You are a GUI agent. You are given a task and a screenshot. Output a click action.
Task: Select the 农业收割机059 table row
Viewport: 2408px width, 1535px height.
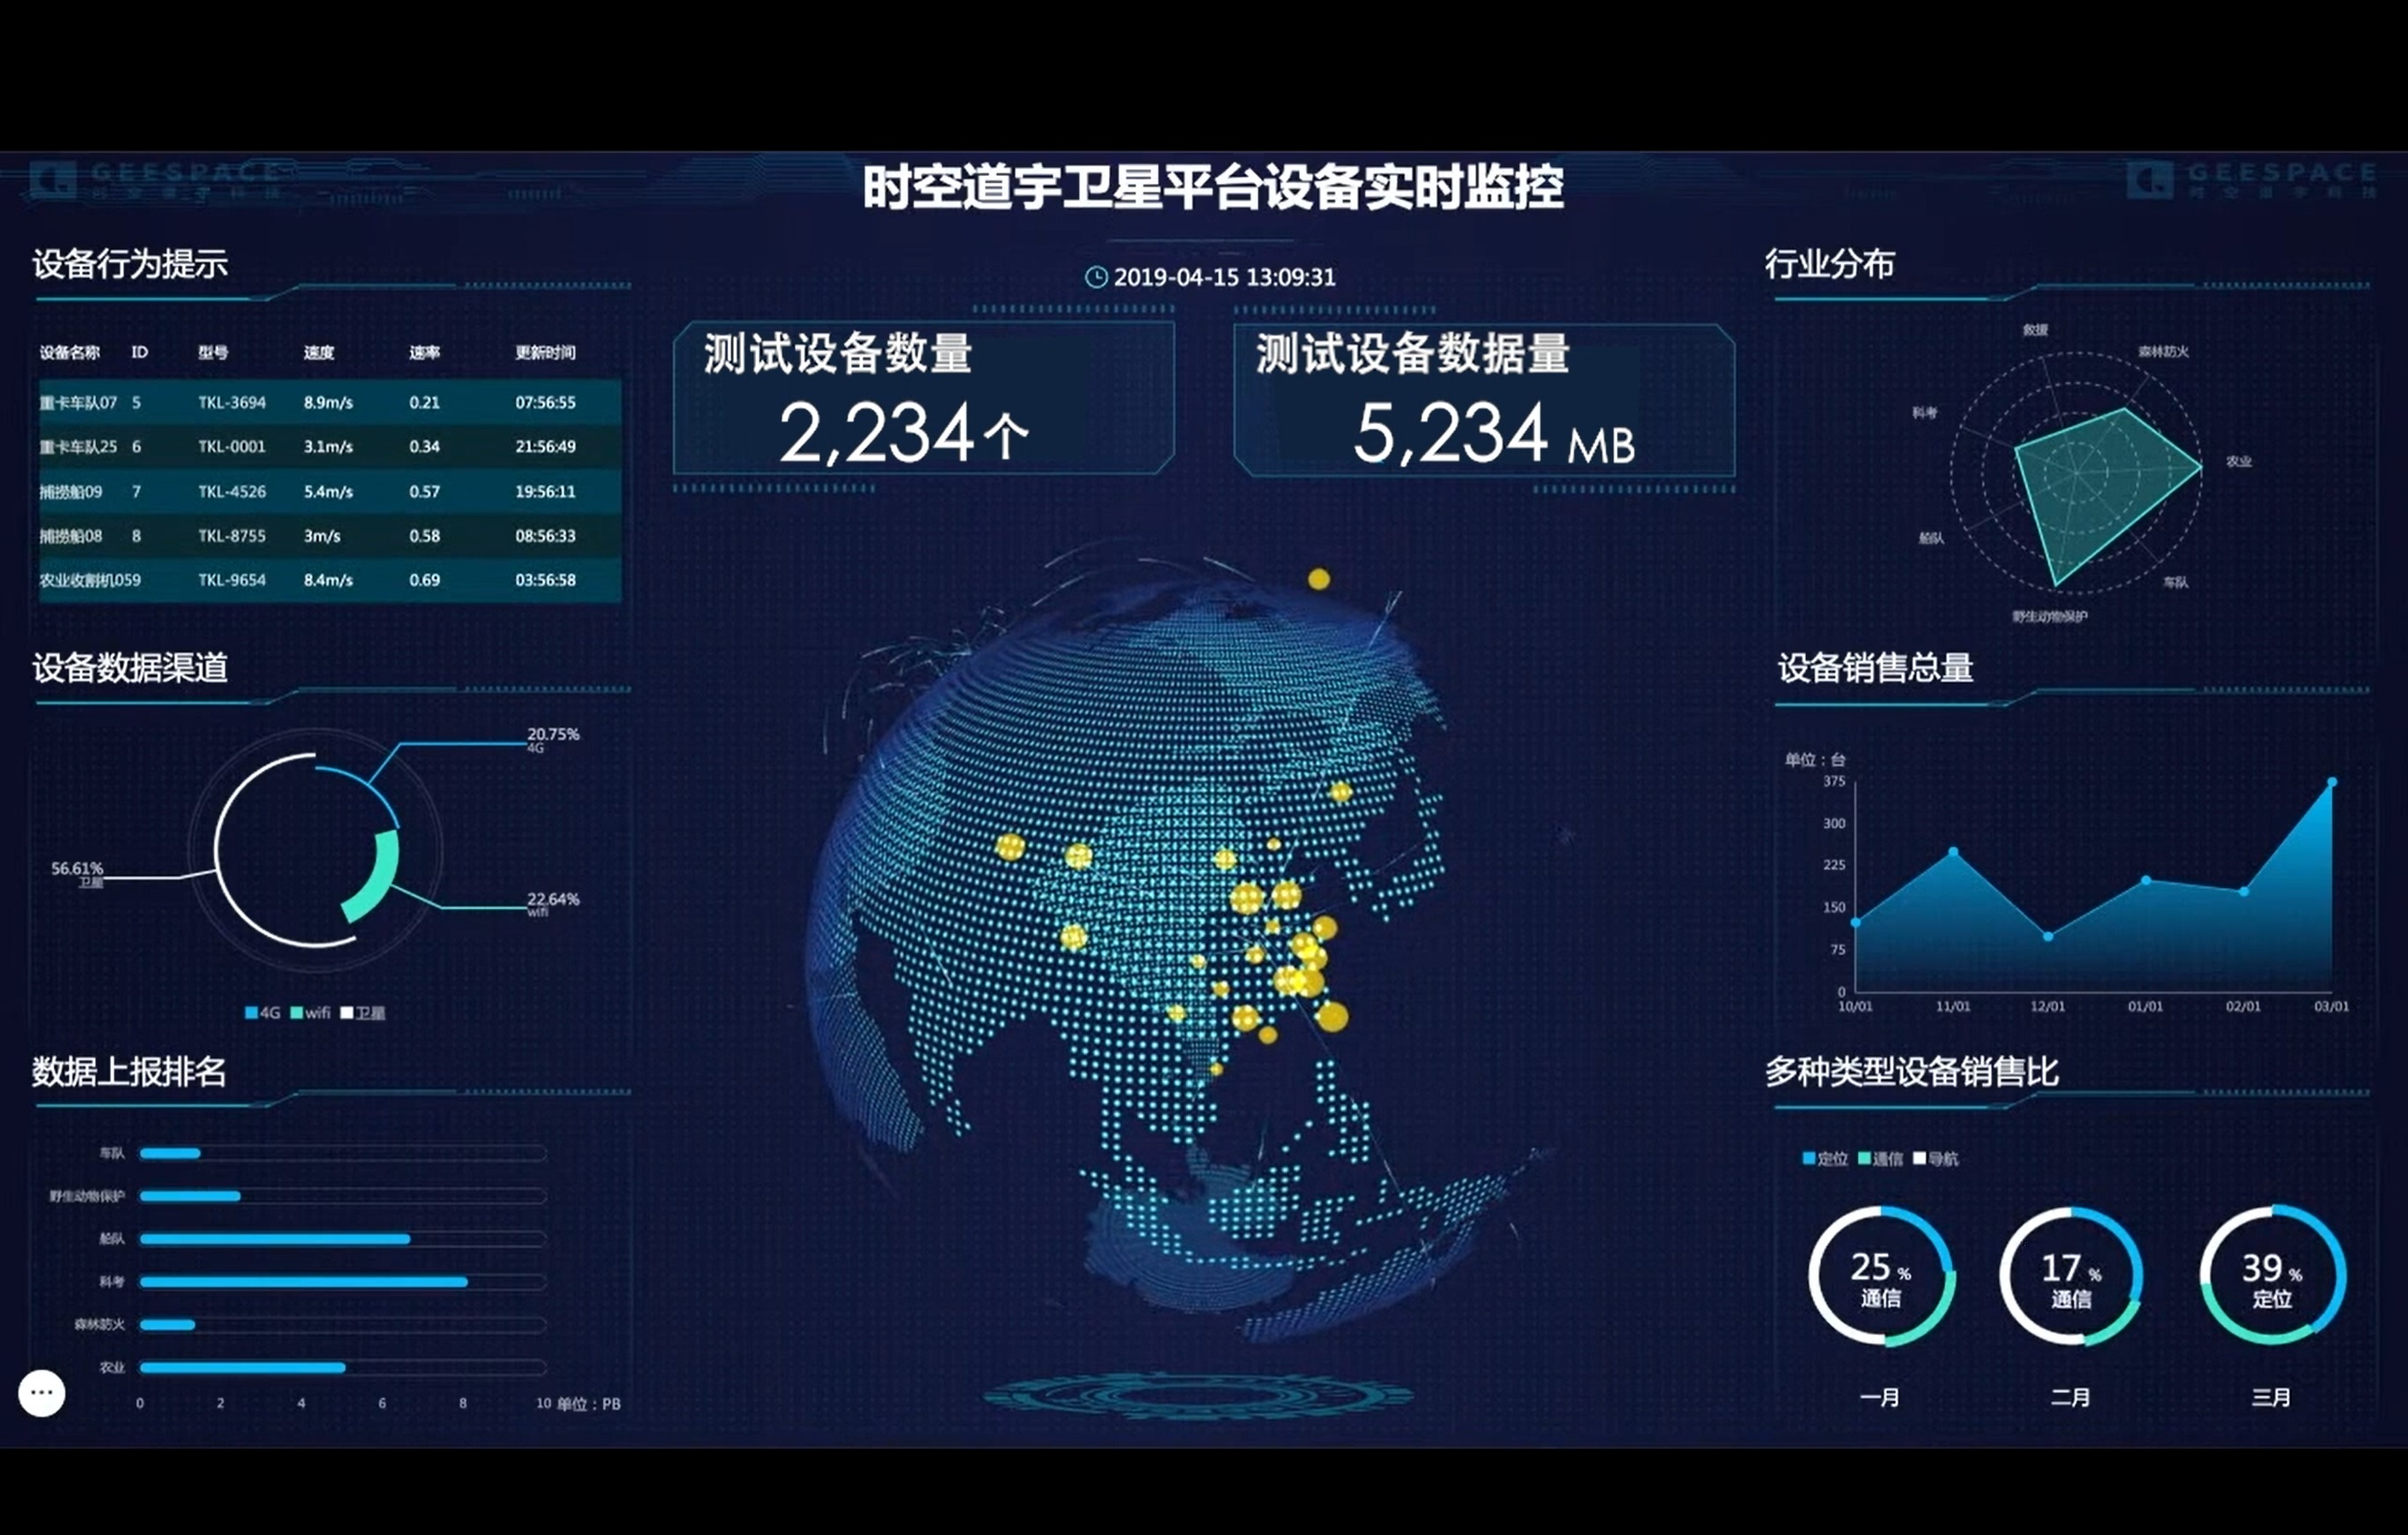coord(329,580)
